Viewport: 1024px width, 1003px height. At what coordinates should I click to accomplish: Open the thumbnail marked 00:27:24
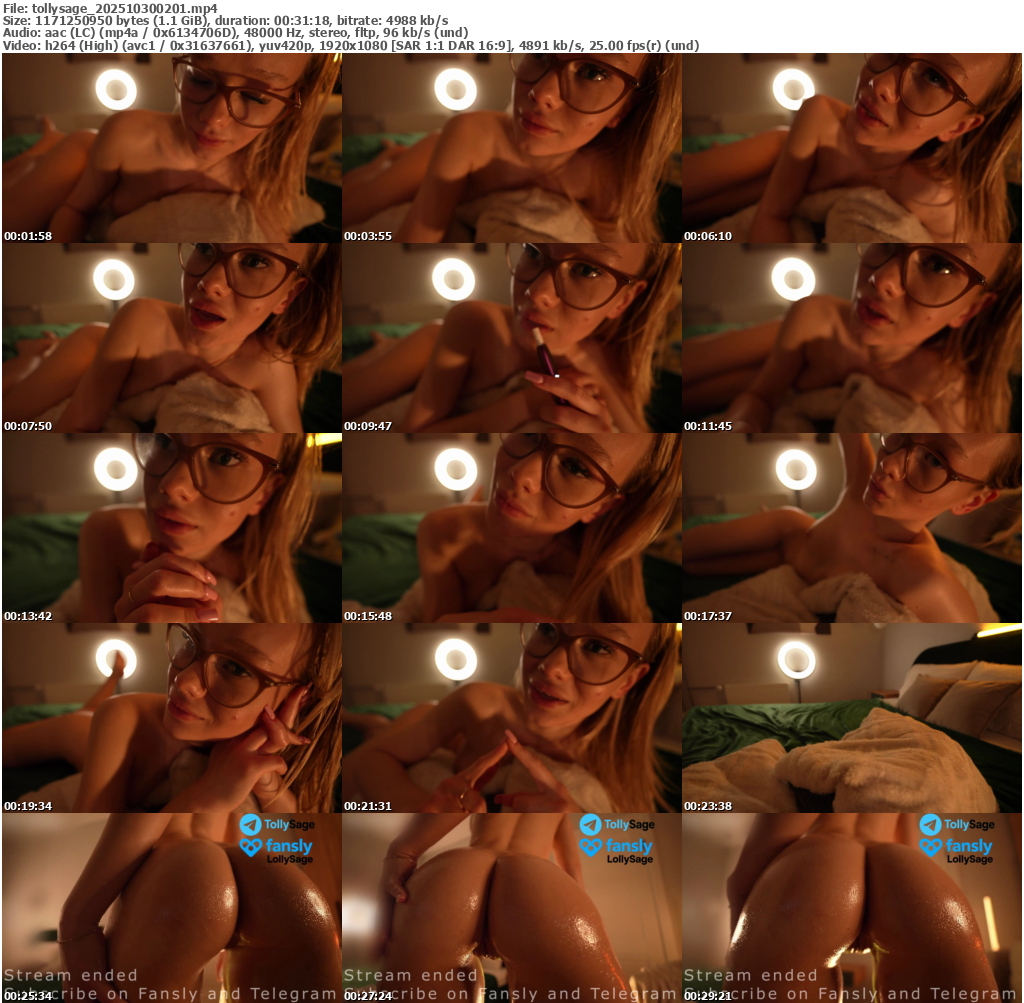pos(512,908)
